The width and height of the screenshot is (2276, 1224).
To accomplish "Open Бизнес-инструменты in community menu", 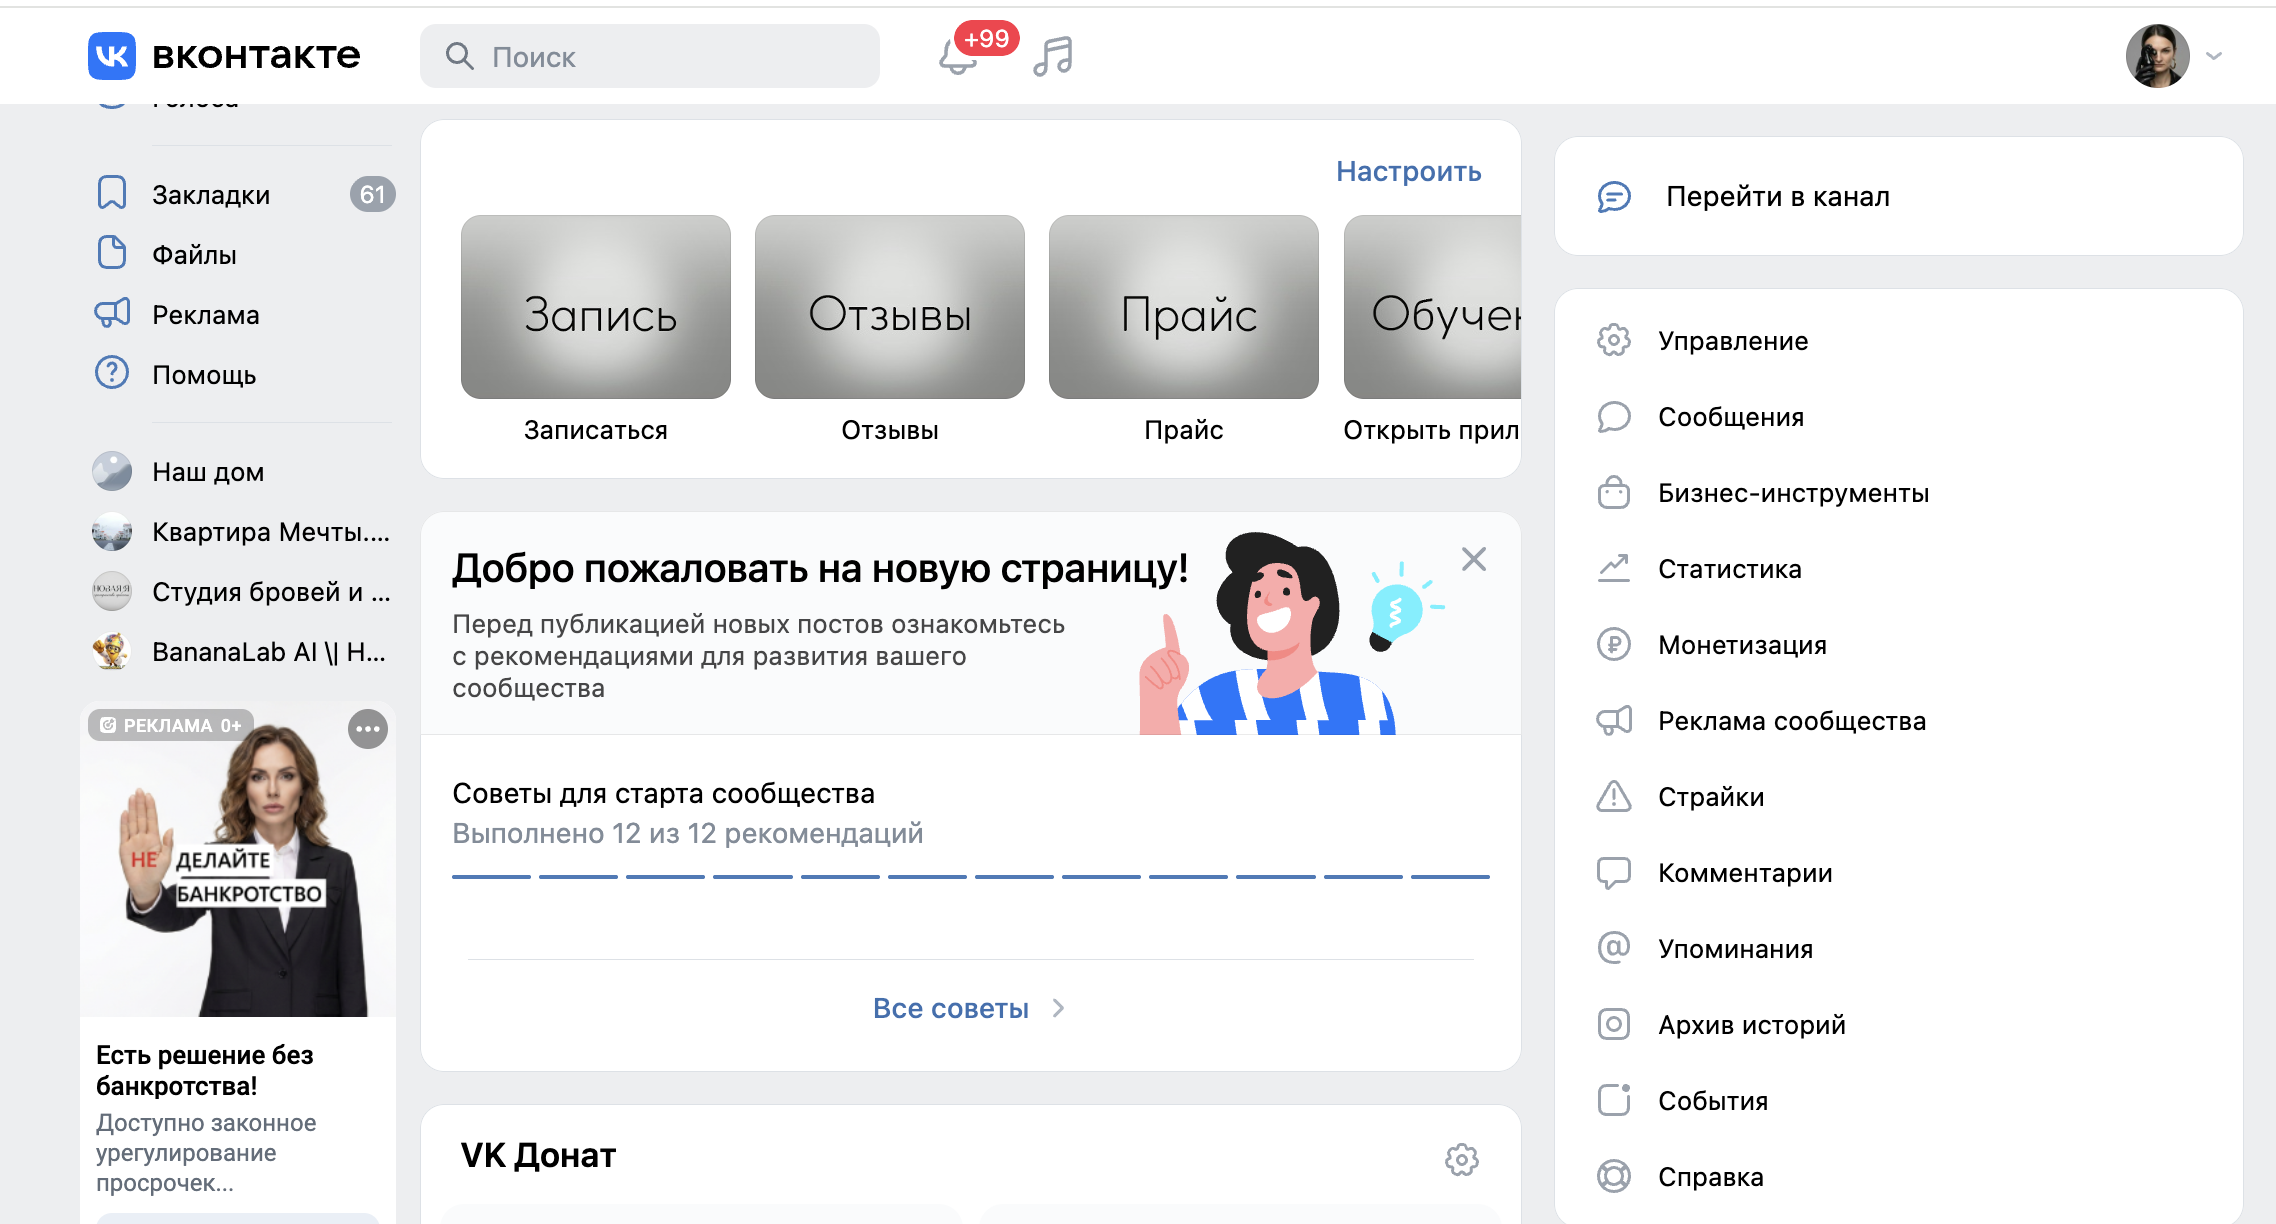I will (1898, 492).
